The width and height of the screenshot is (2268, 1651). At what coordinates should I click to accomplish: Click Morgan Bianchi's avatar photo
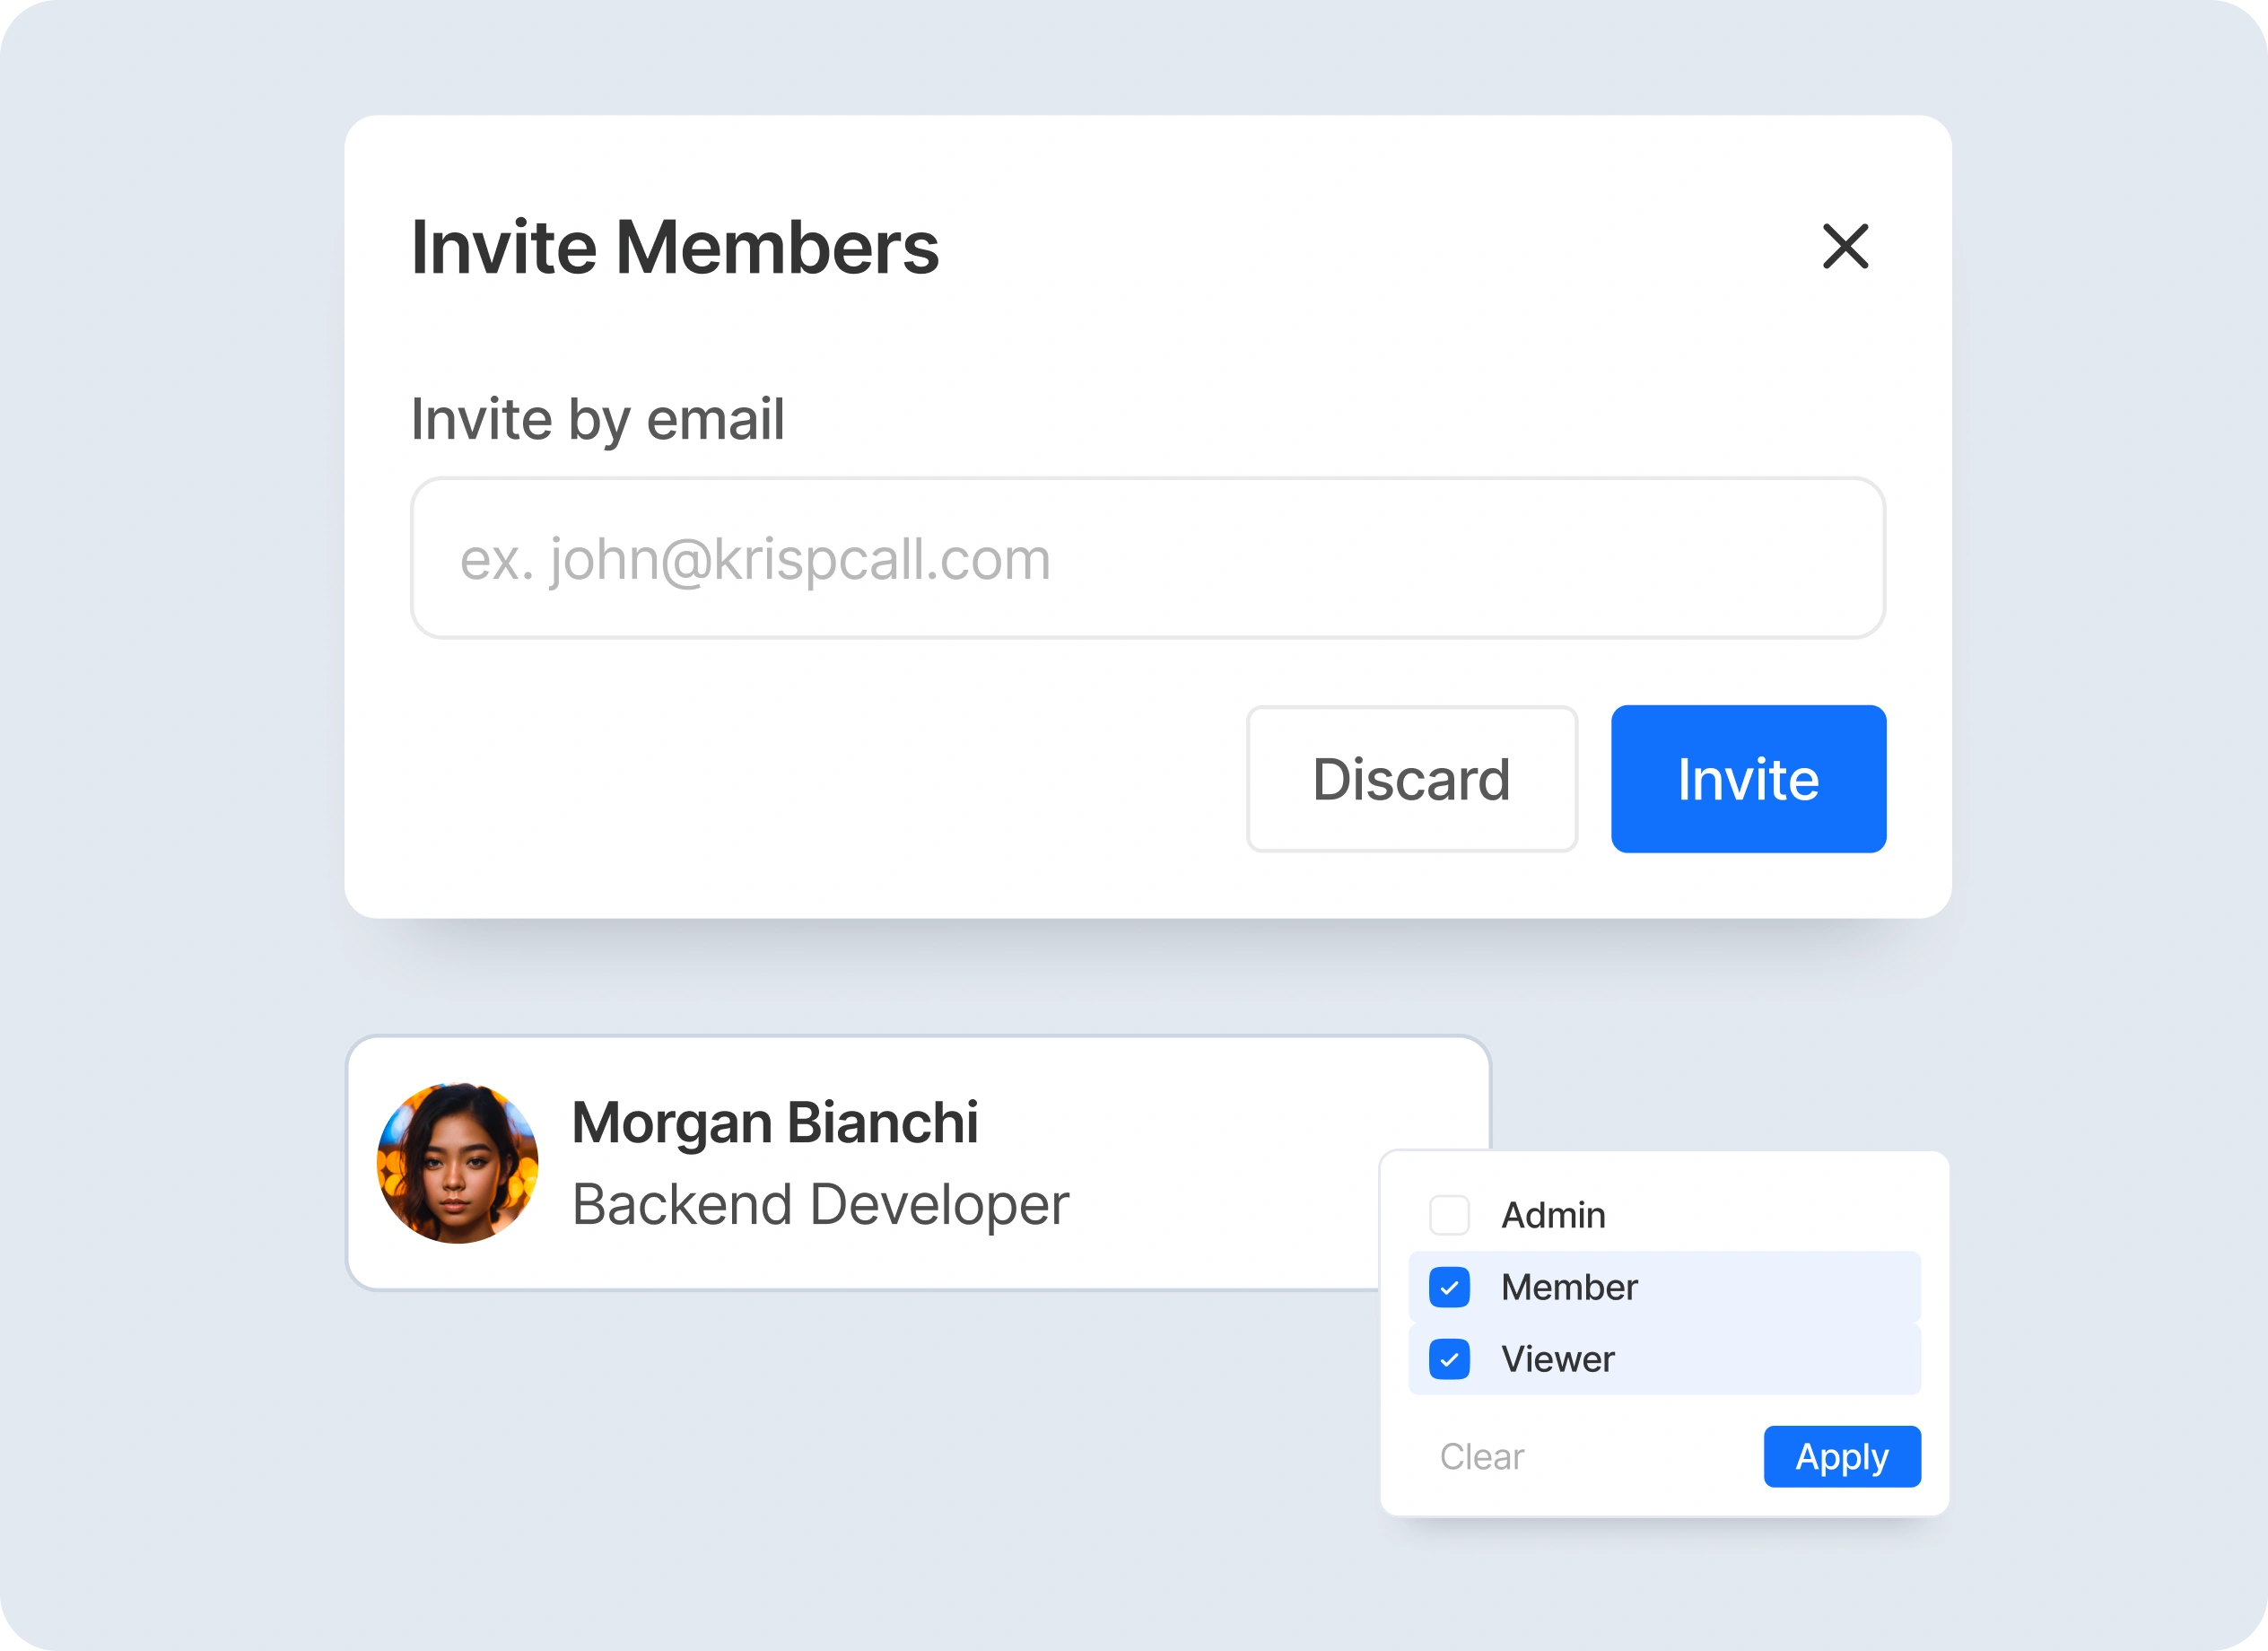point(457,1163)
